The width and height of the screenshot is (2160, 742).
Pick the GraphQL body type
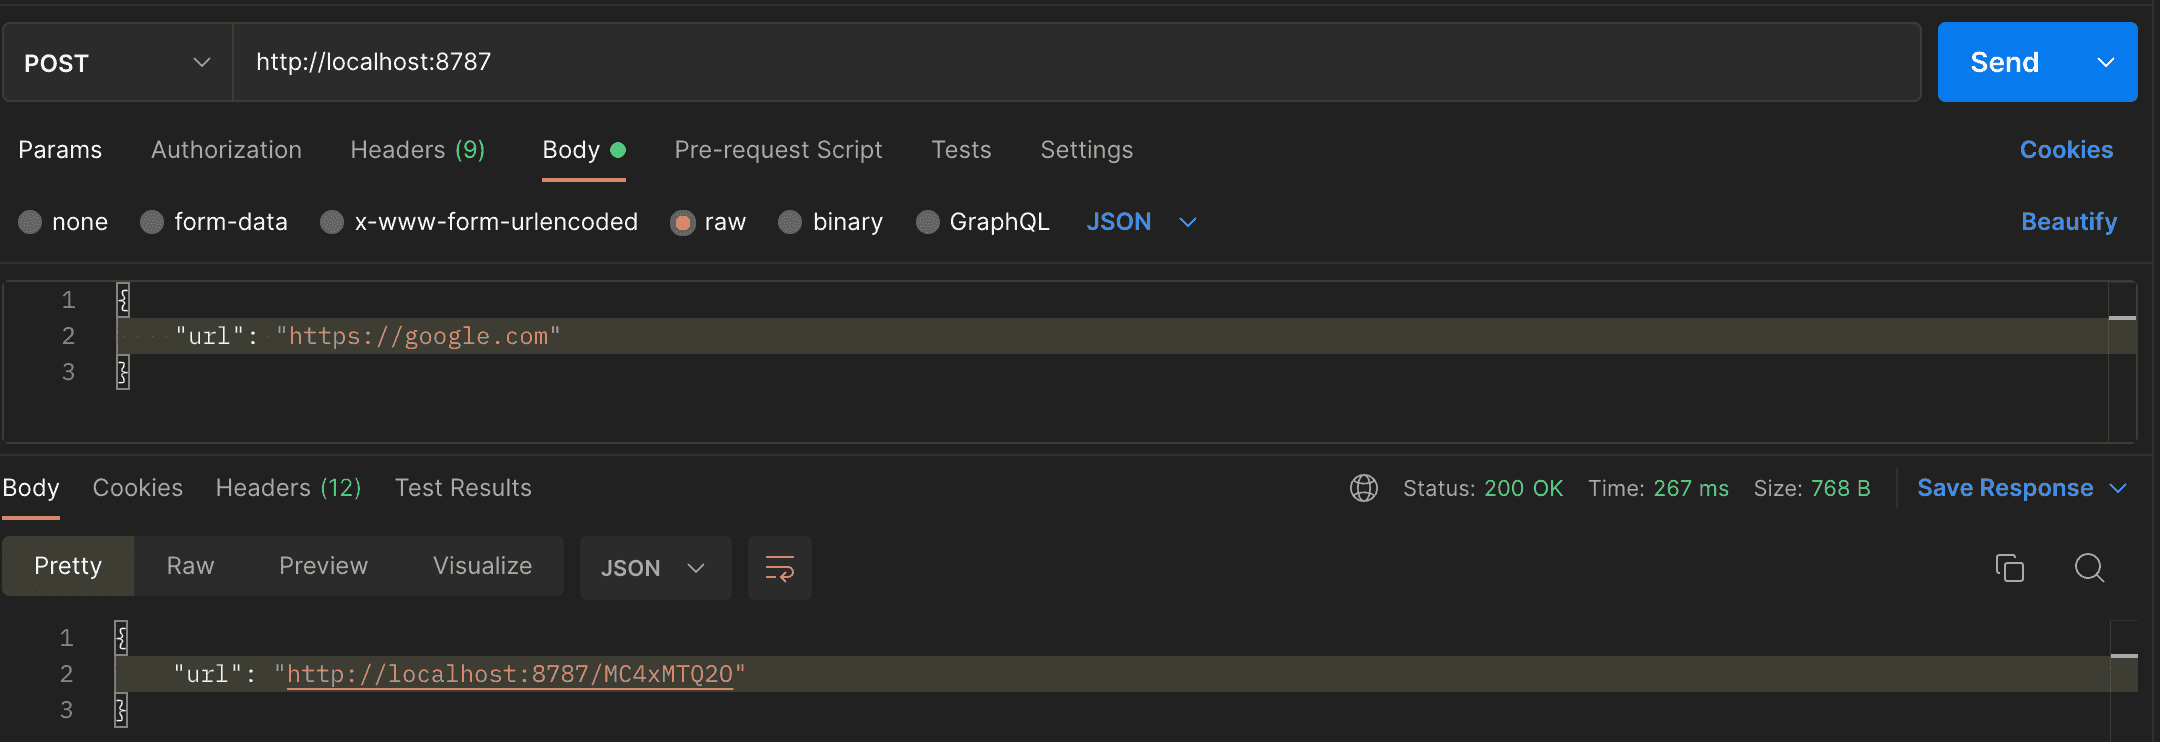pos(928,222)
